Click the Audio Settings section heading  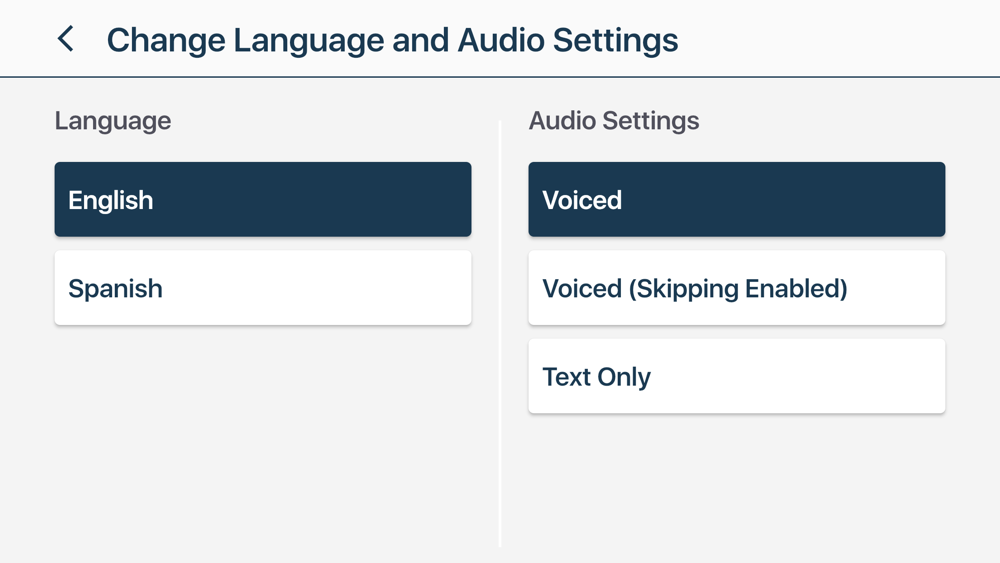[614, 121]
